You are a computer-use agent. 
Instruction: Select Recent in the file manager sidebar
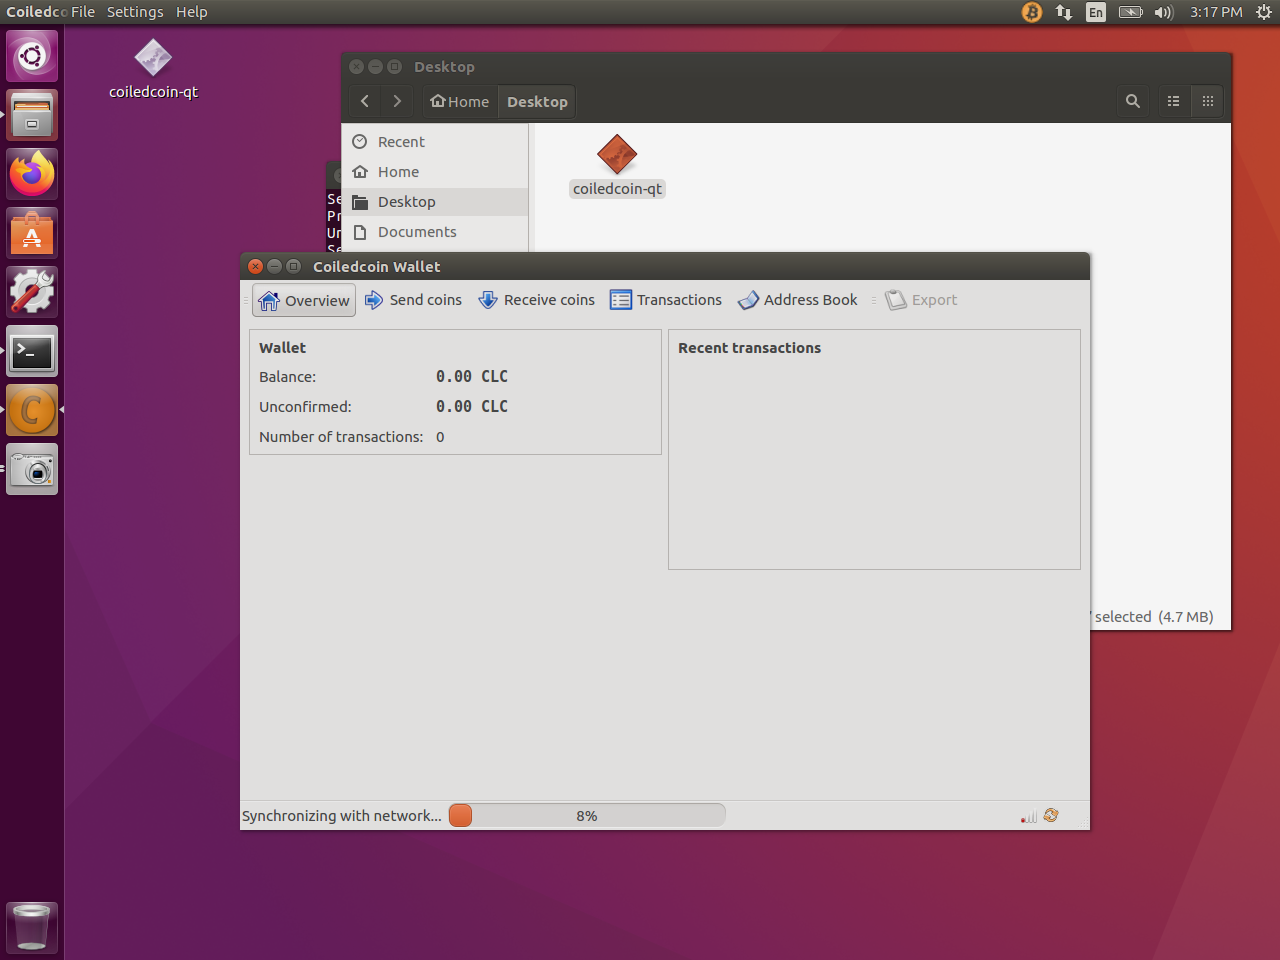point(435,142)
